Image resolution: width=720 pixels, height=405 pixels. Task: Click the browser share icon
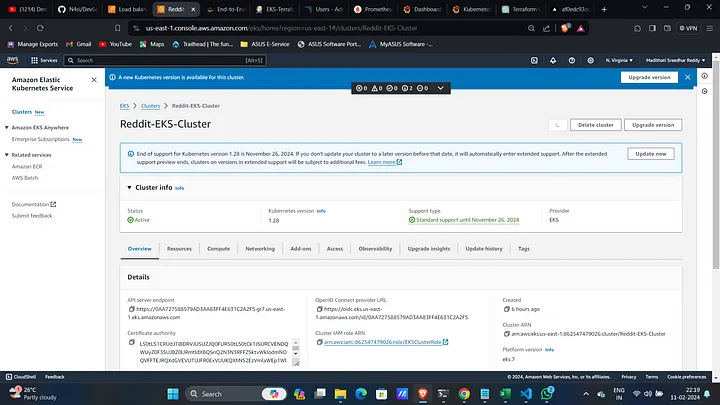click(546, 28)
